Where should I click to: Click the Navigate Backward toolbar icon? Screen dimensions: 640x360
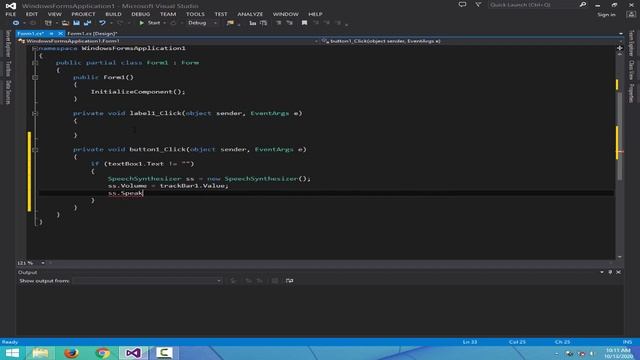click(16, 23)
